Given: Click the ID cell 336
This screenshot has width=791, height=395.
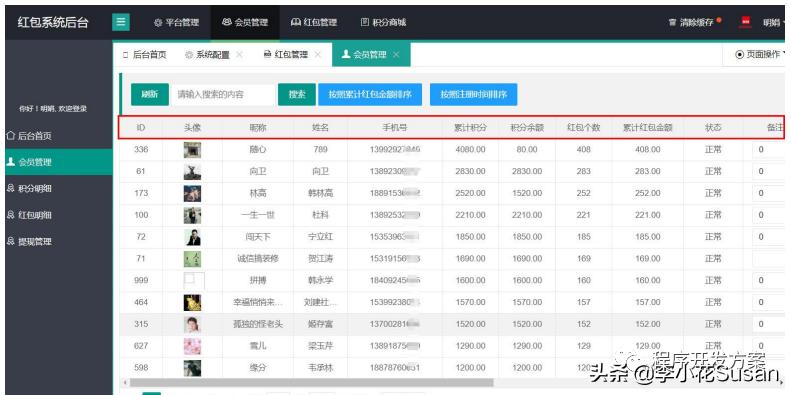Looking at the screenshot, I should click(141, 149).
